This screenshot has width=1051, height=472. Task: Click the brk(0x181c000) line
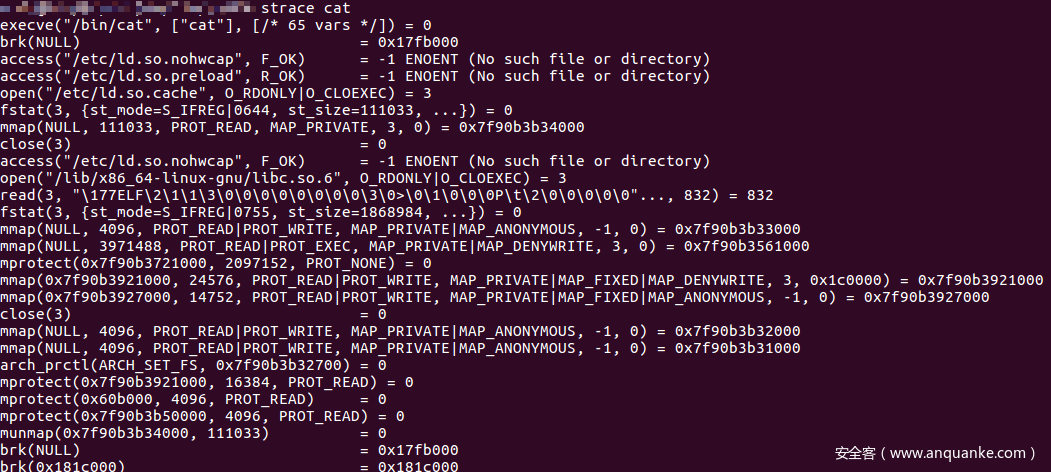coord(229,466)
